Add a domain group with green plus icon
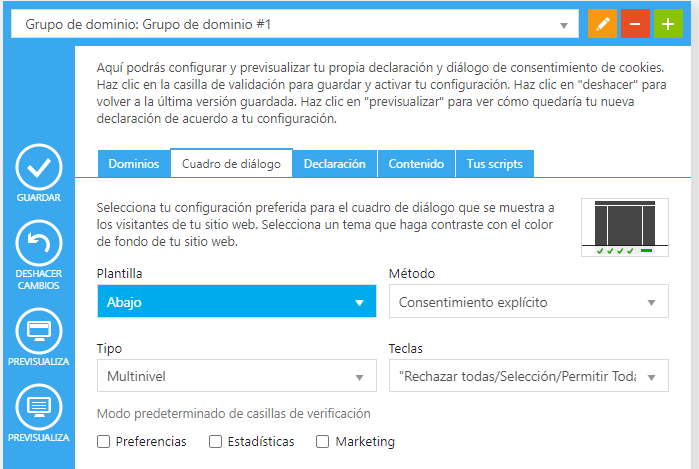The image size is (699, 469). pyautogui.click(x=668, y=24)
